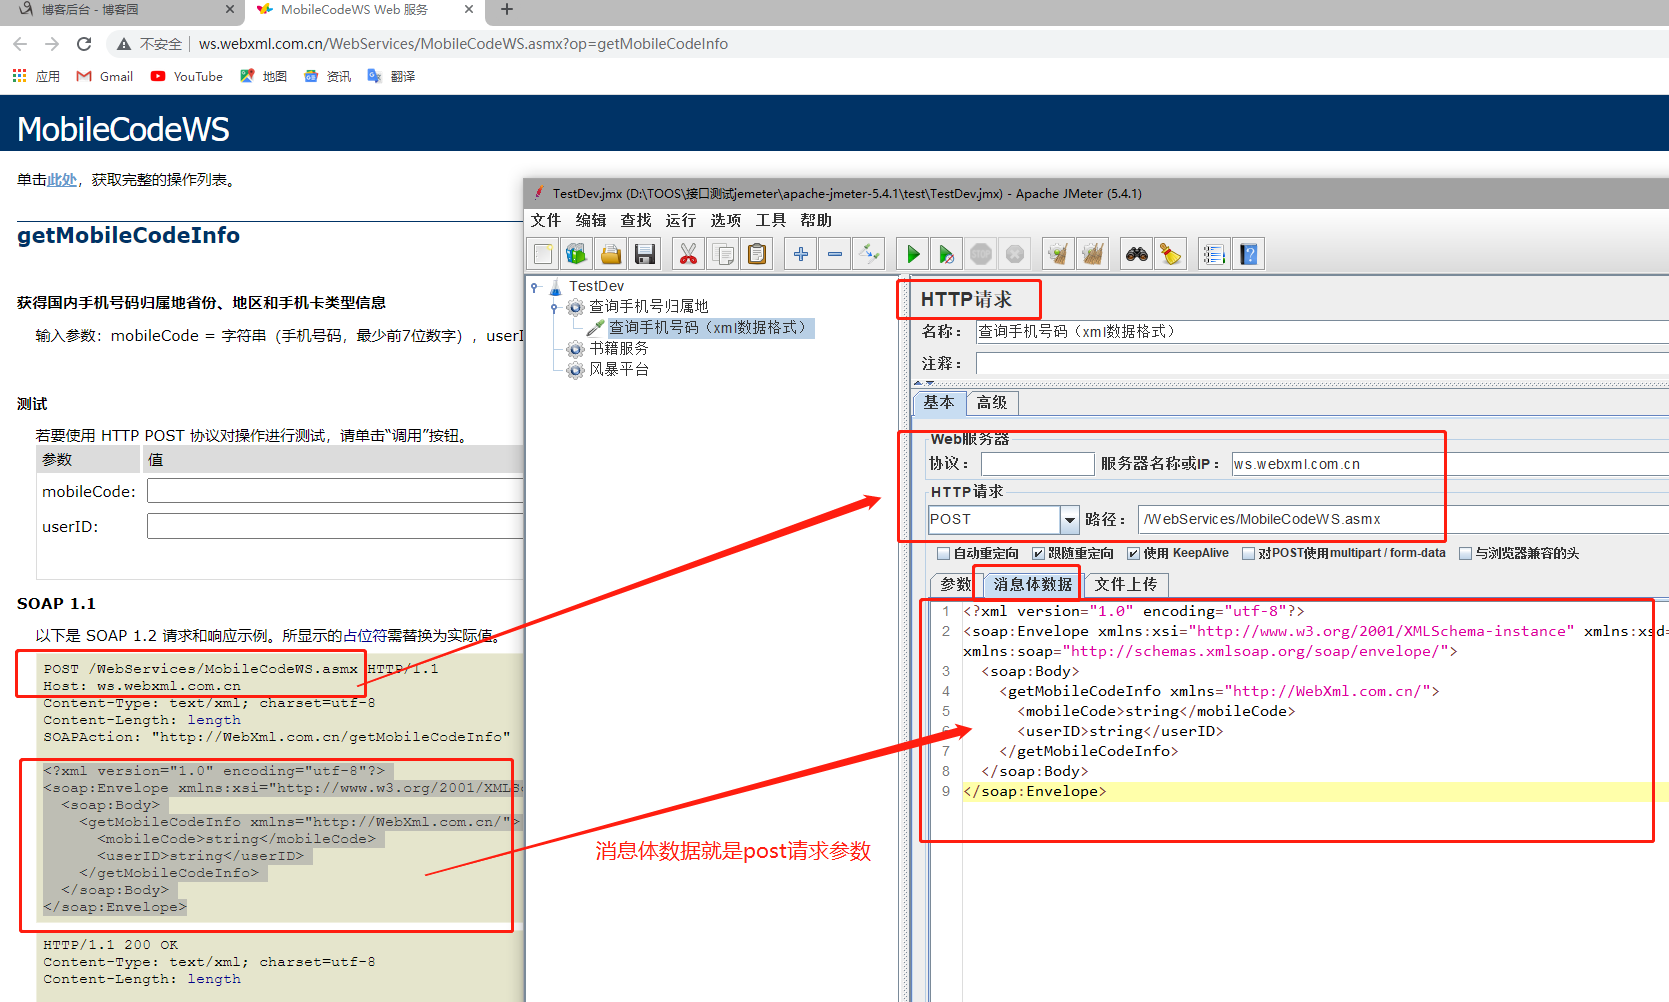Image resolution: width=1669 pixels, height=1002 pixels.
Task: Uncheck the 跟随重定向 checkbox
Action: coord(1038,554)
